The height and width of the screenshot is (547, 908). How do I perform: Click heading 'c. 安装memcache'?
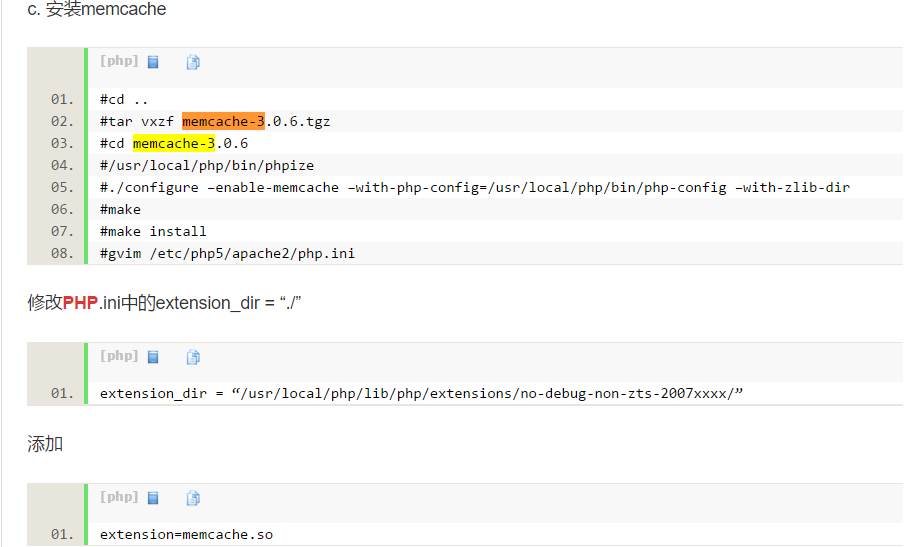(x=97, y=9)
